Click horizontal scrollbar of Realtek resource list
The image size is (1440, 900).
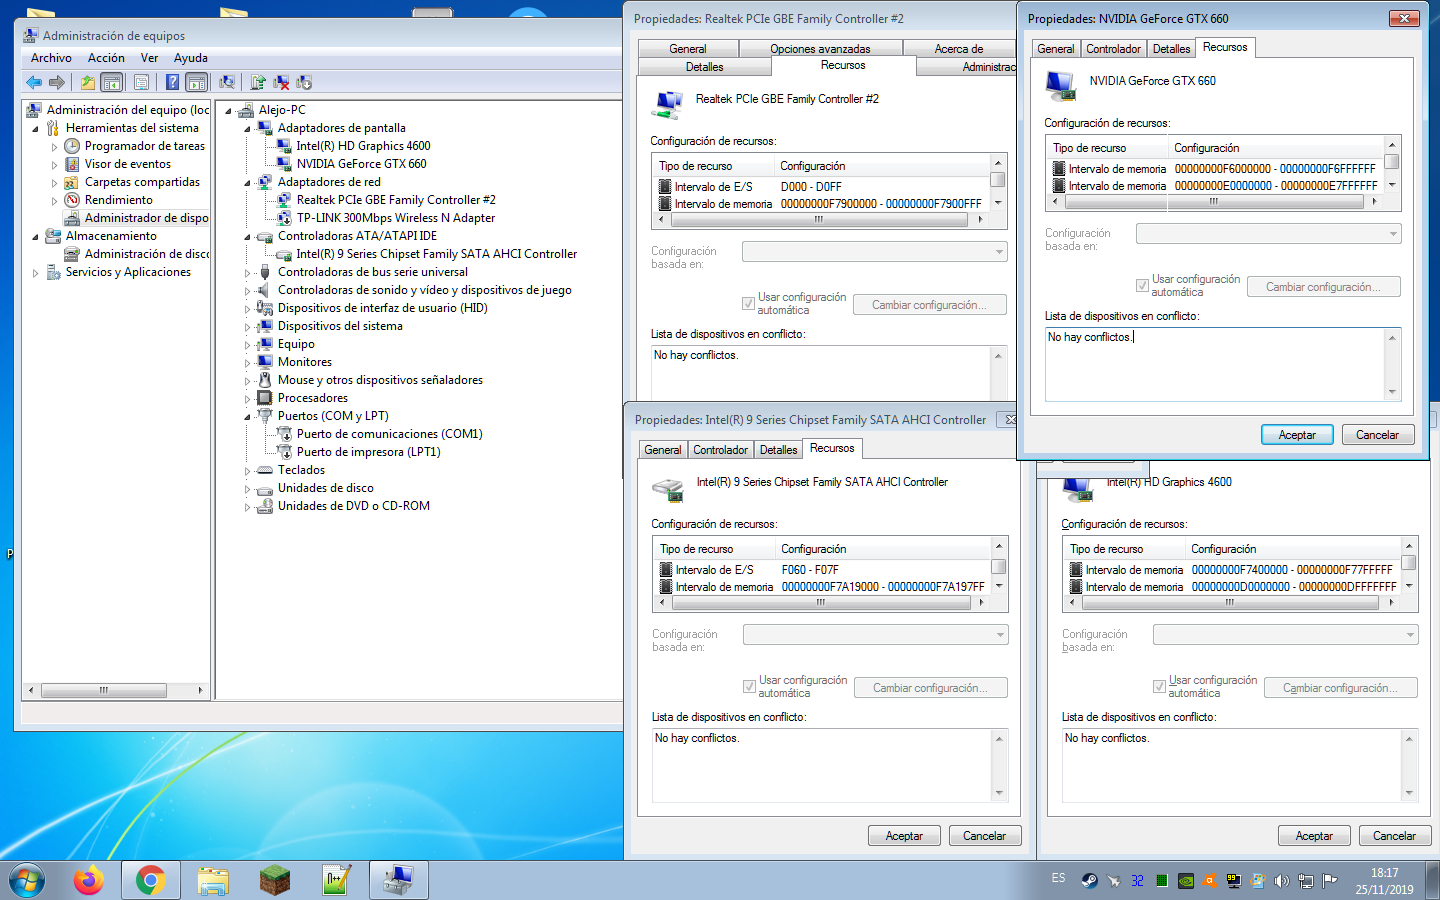click(x=820, y=220)
